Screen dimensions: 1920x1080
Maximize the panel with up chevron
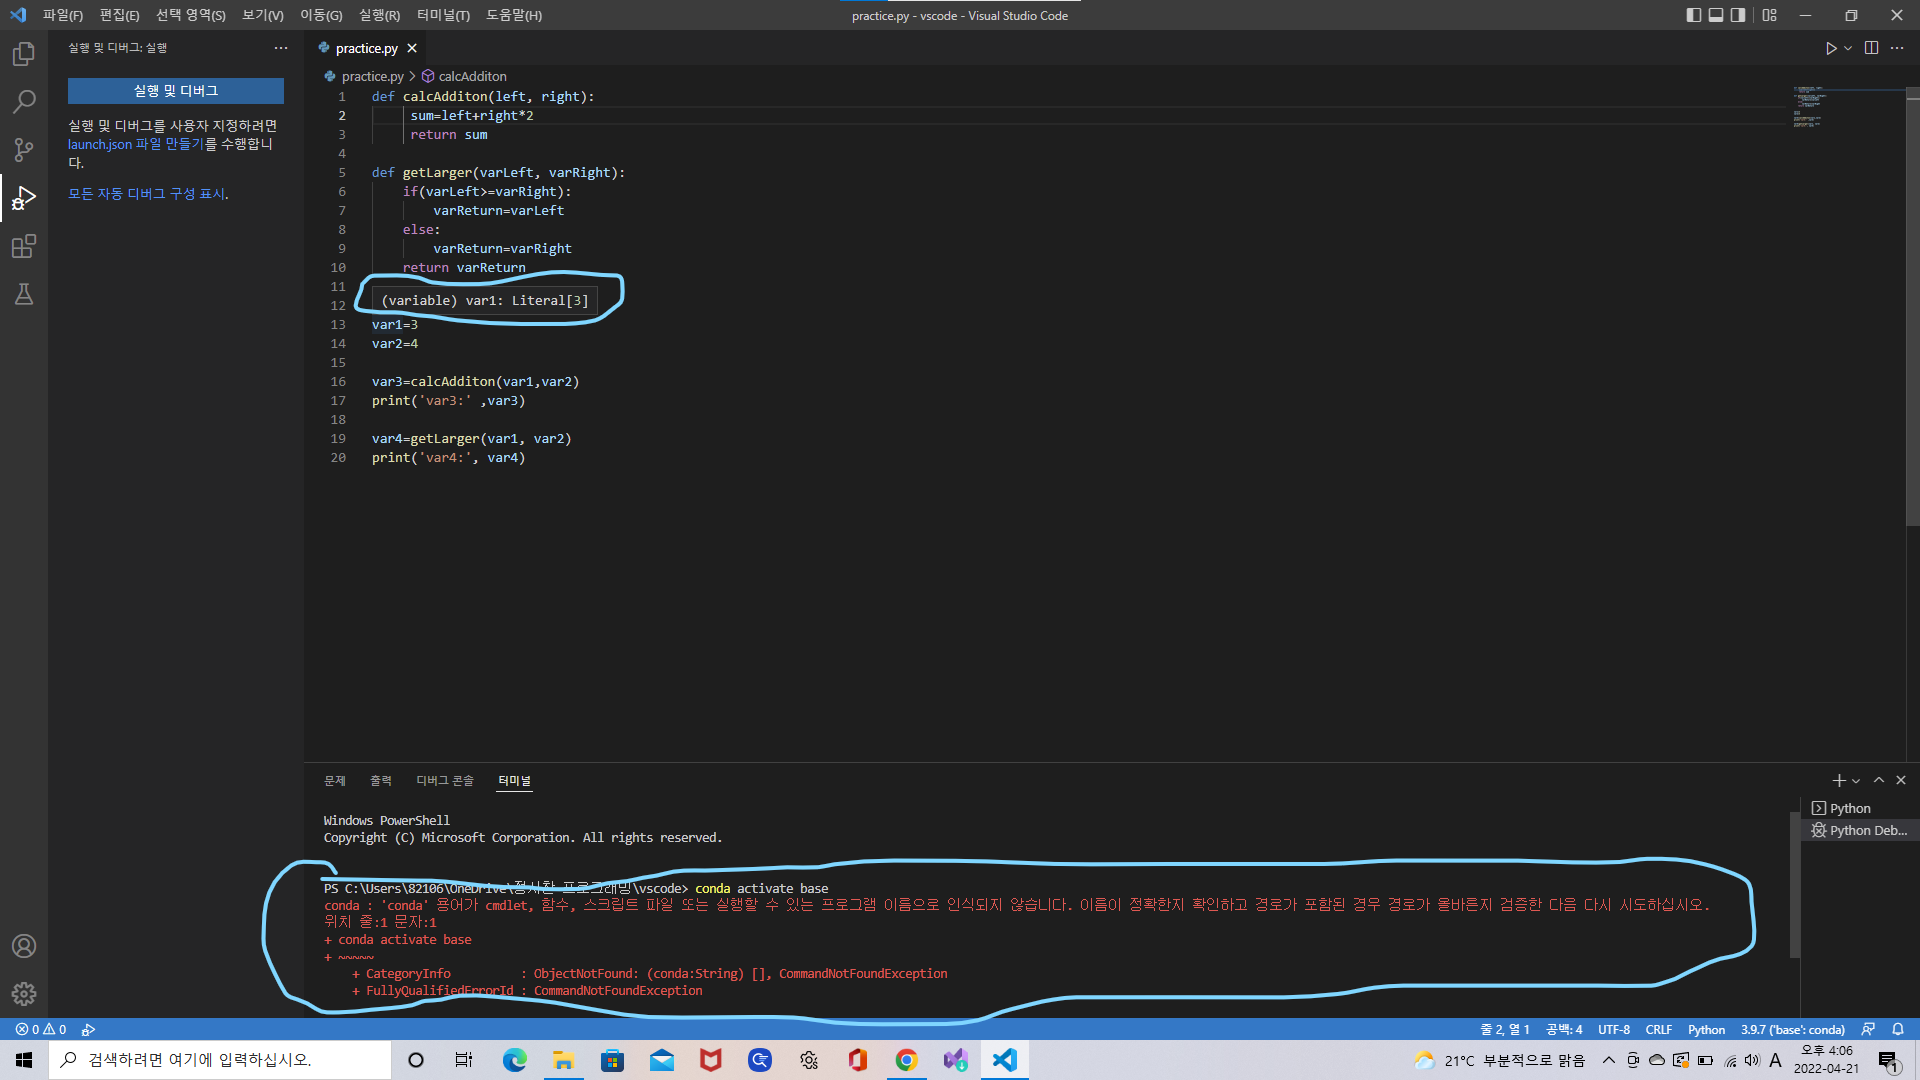click(1879, 780)
